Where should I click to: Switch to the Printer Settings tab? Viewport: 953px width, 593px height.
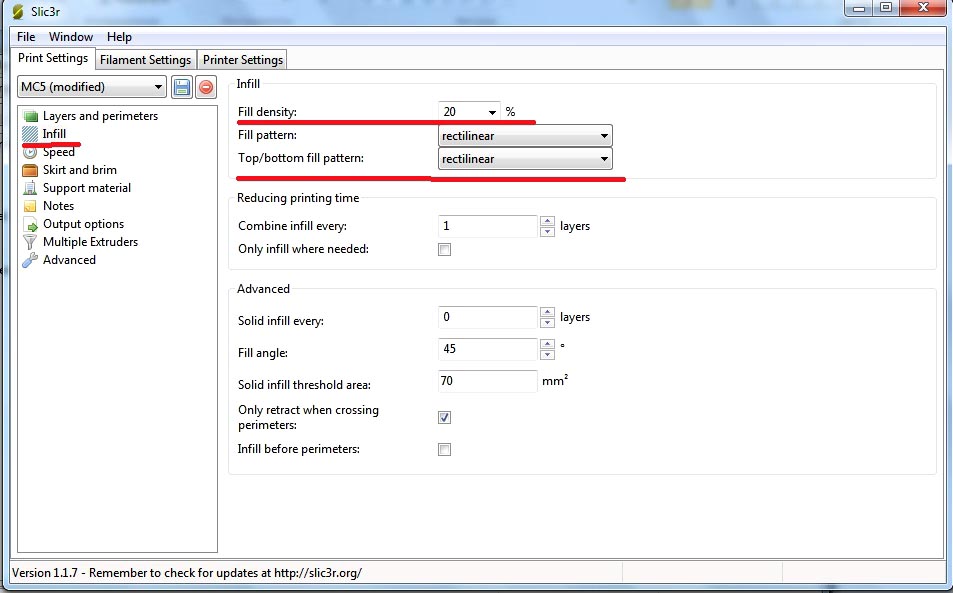point(243,60)
